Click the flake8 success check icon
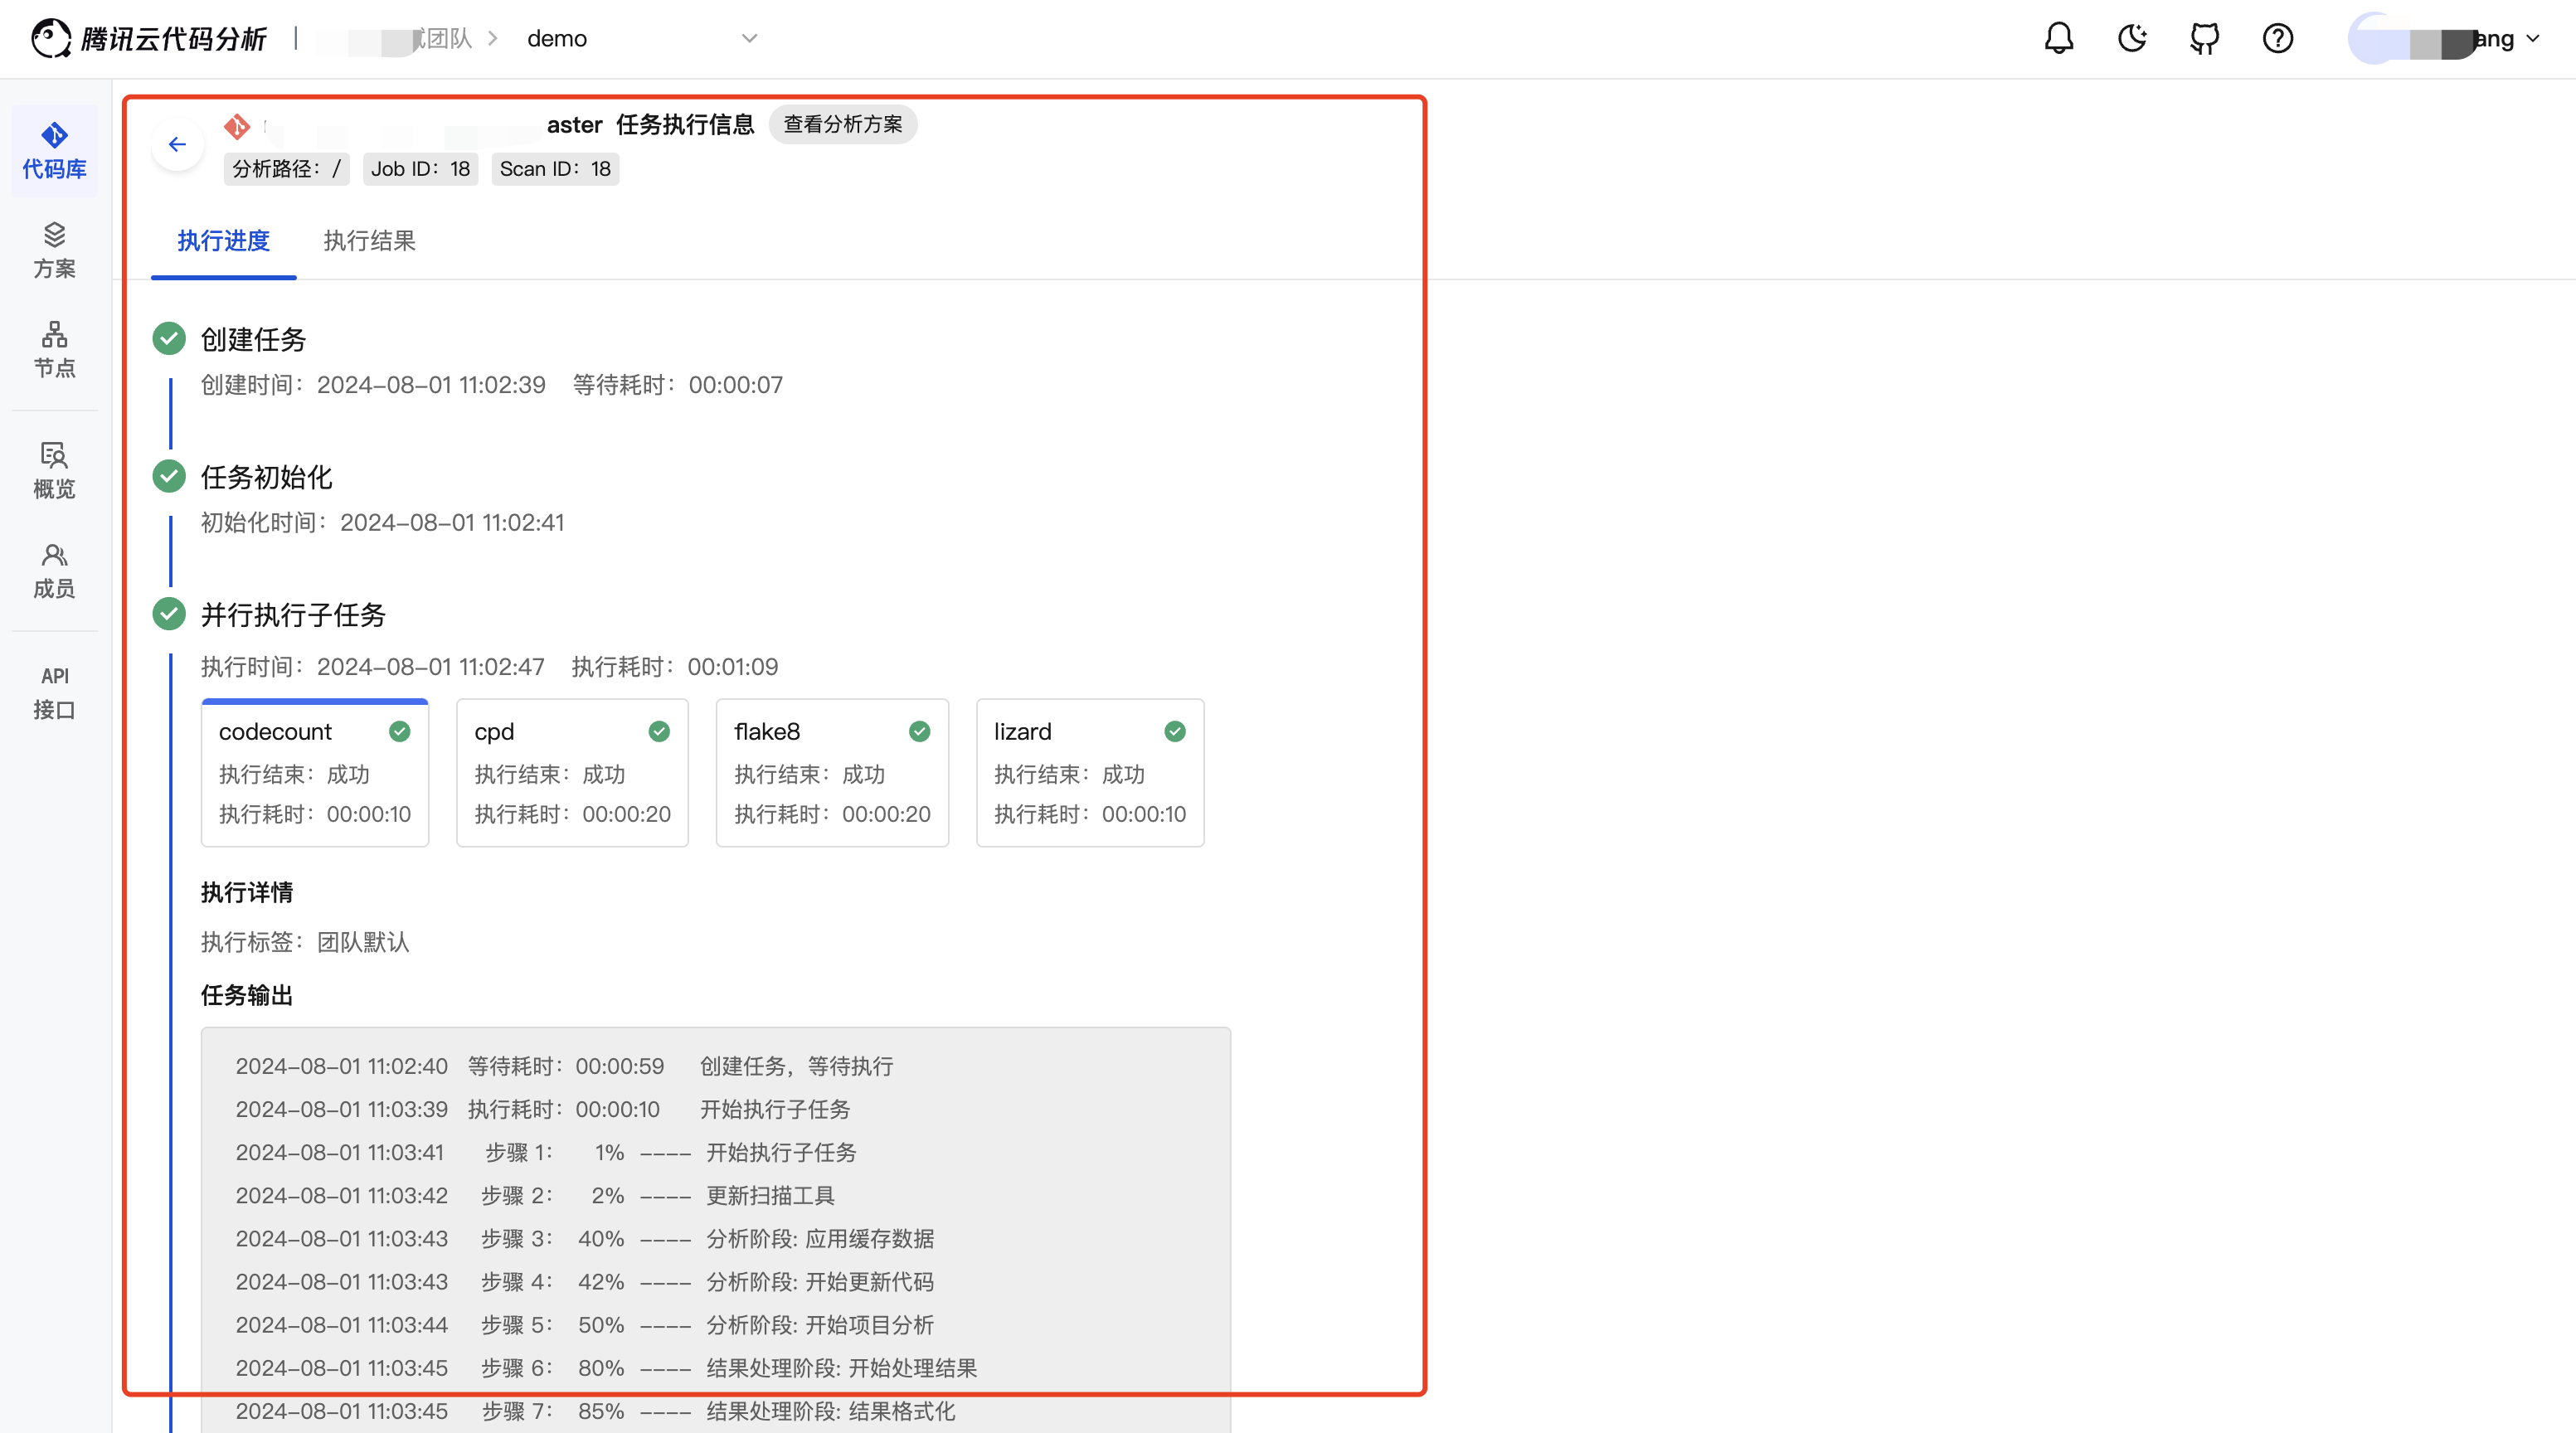The image size is (2576, 1433). click(x=919, y=731)
